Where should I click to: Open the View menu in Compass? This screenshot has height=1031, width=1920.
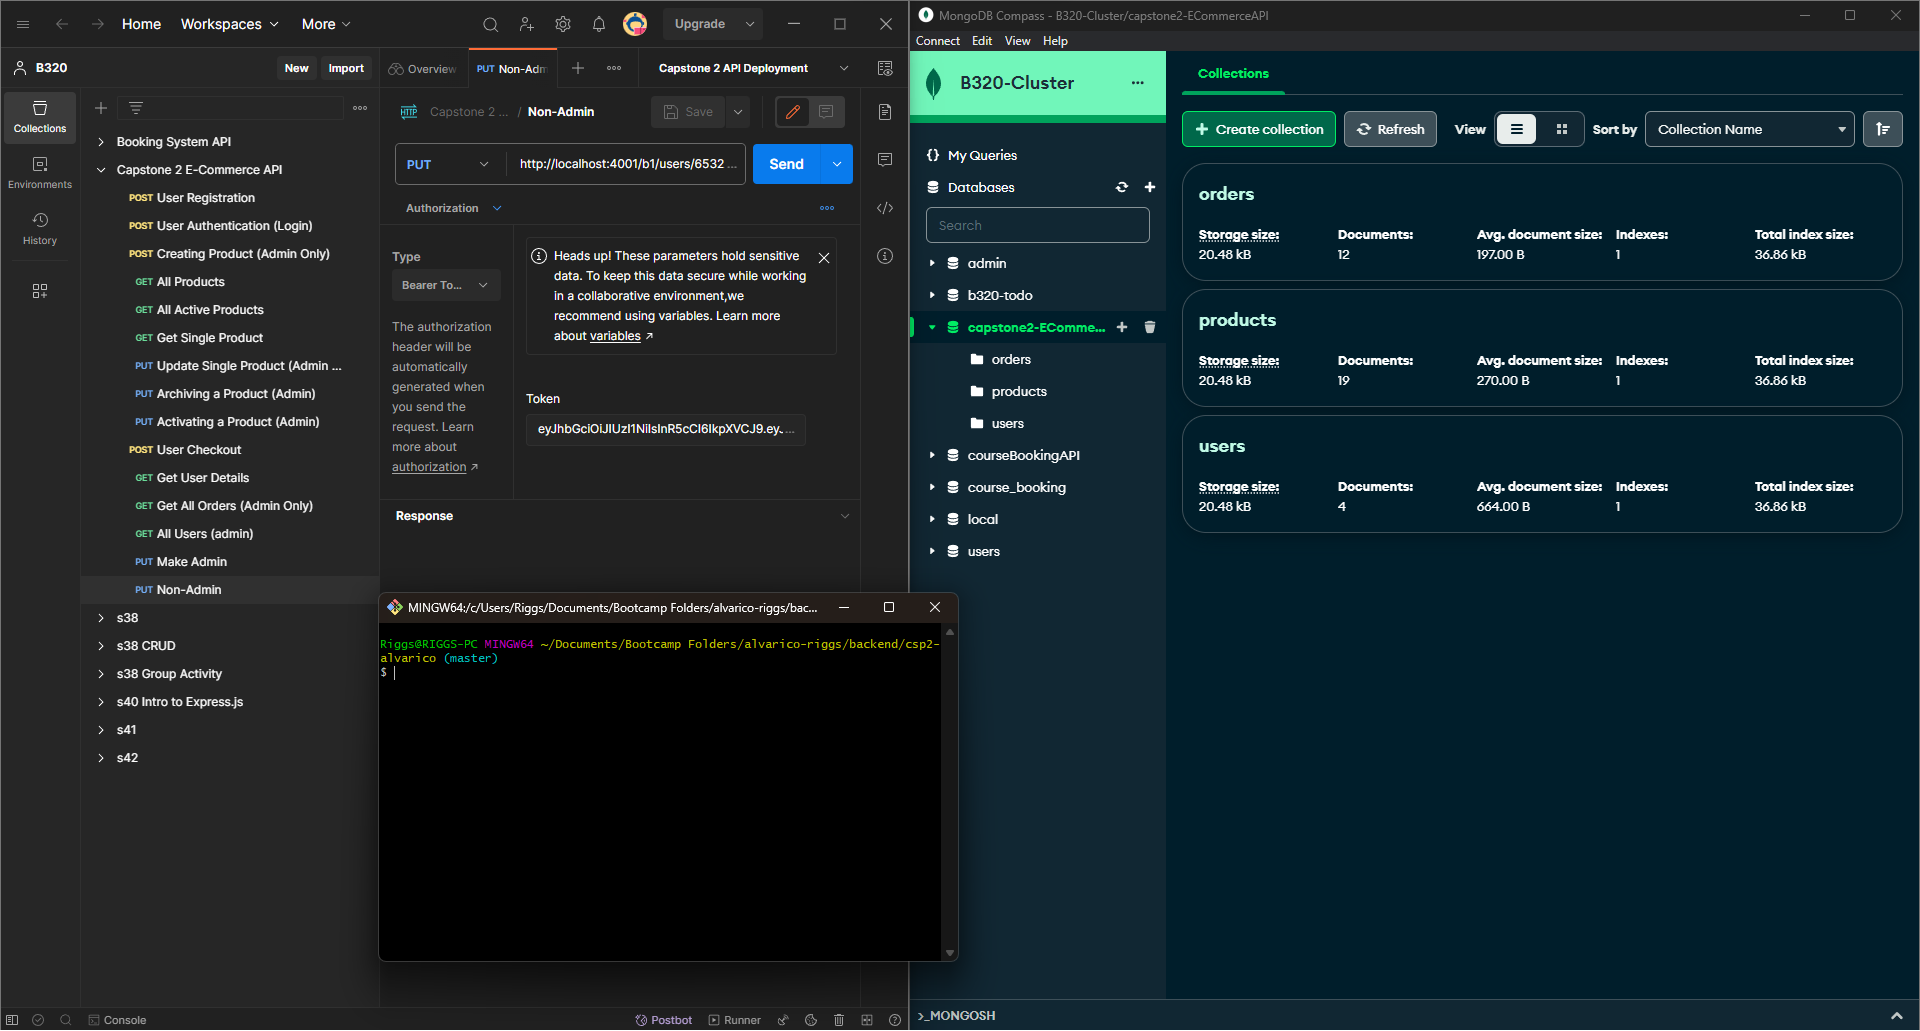tap(1017, 41)
